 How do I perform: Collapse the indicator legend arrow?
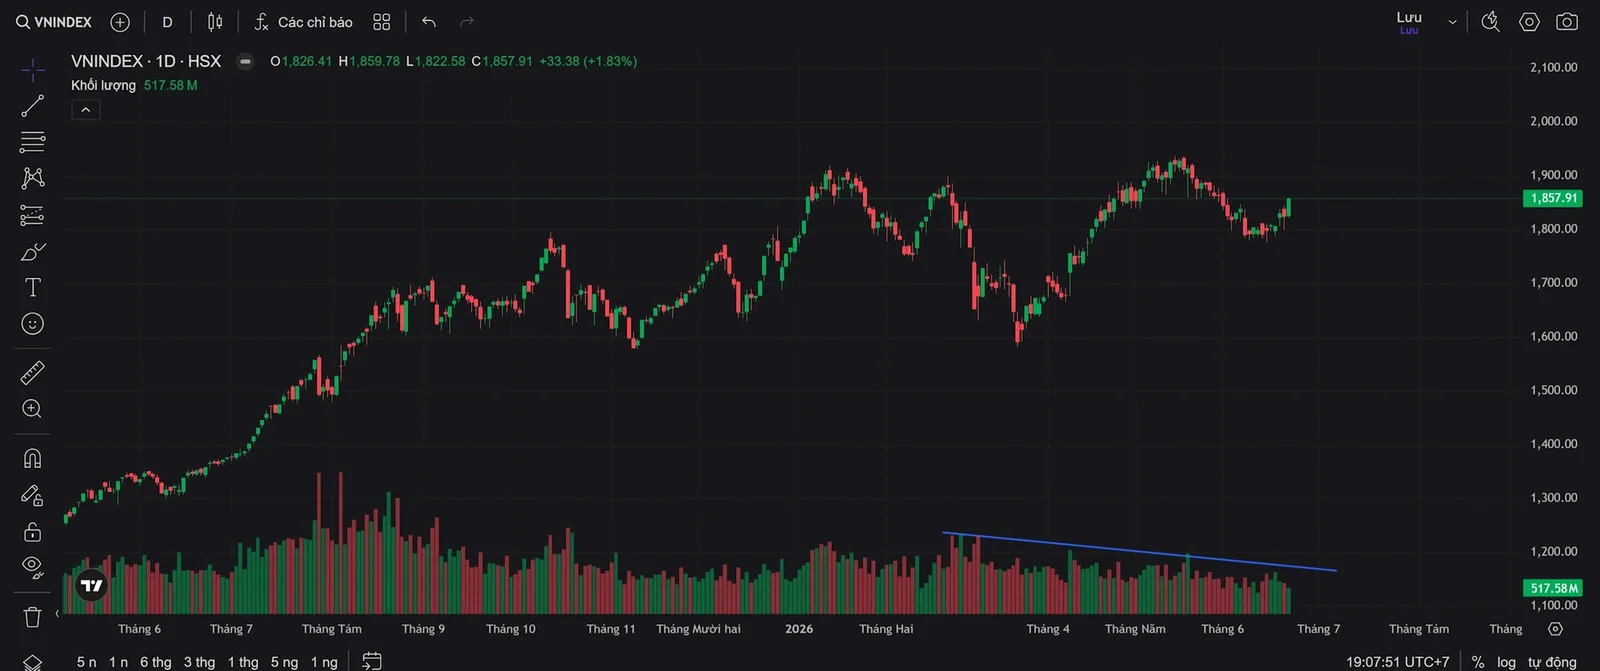click(x=86, y=110)
